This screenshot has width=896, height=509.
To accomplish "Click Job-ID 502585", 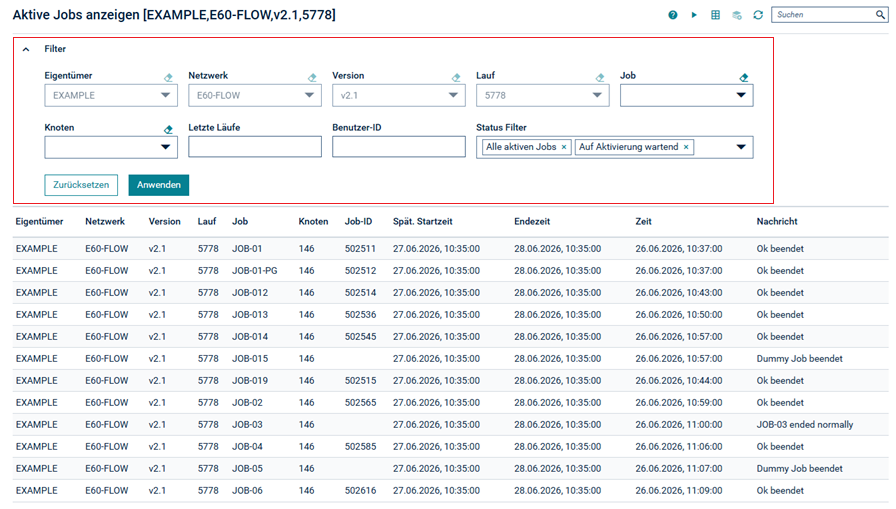I will tap(361, 447).
